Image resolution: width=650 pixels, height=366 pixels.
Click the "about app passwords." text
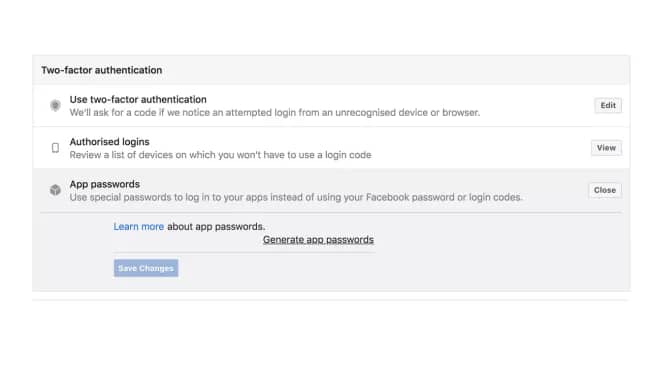click(x=216, y=227)
